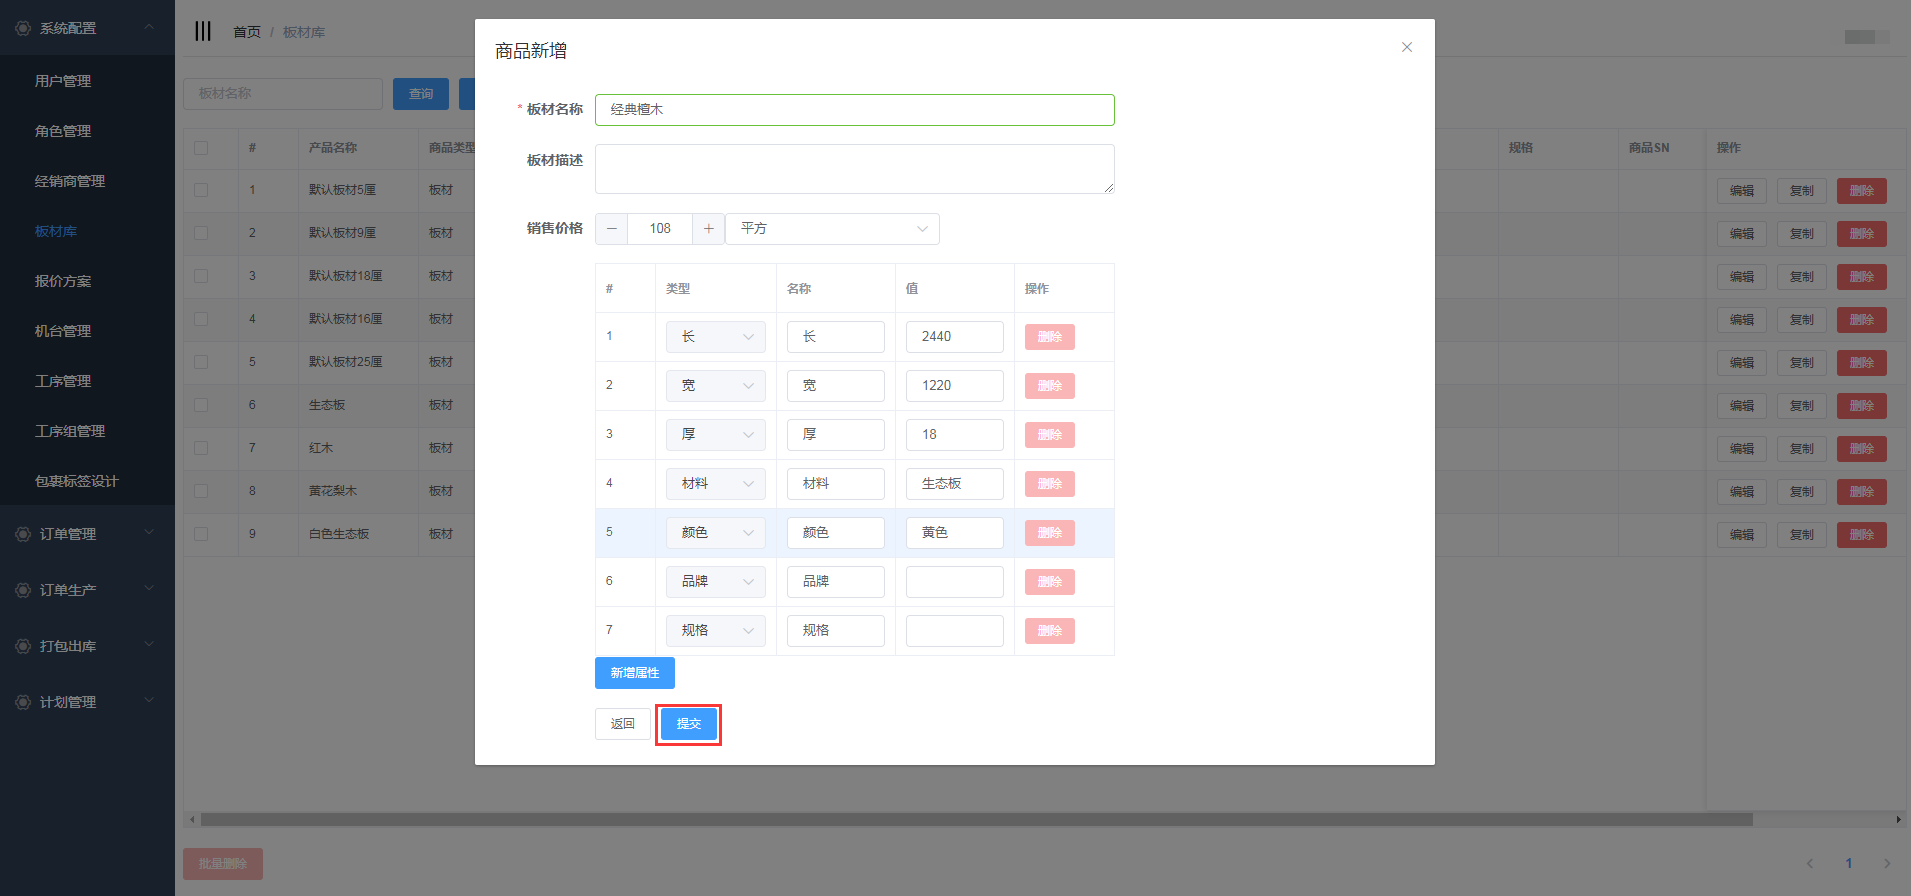Click the plus icon to increase 销售价格

click(708, 229)
